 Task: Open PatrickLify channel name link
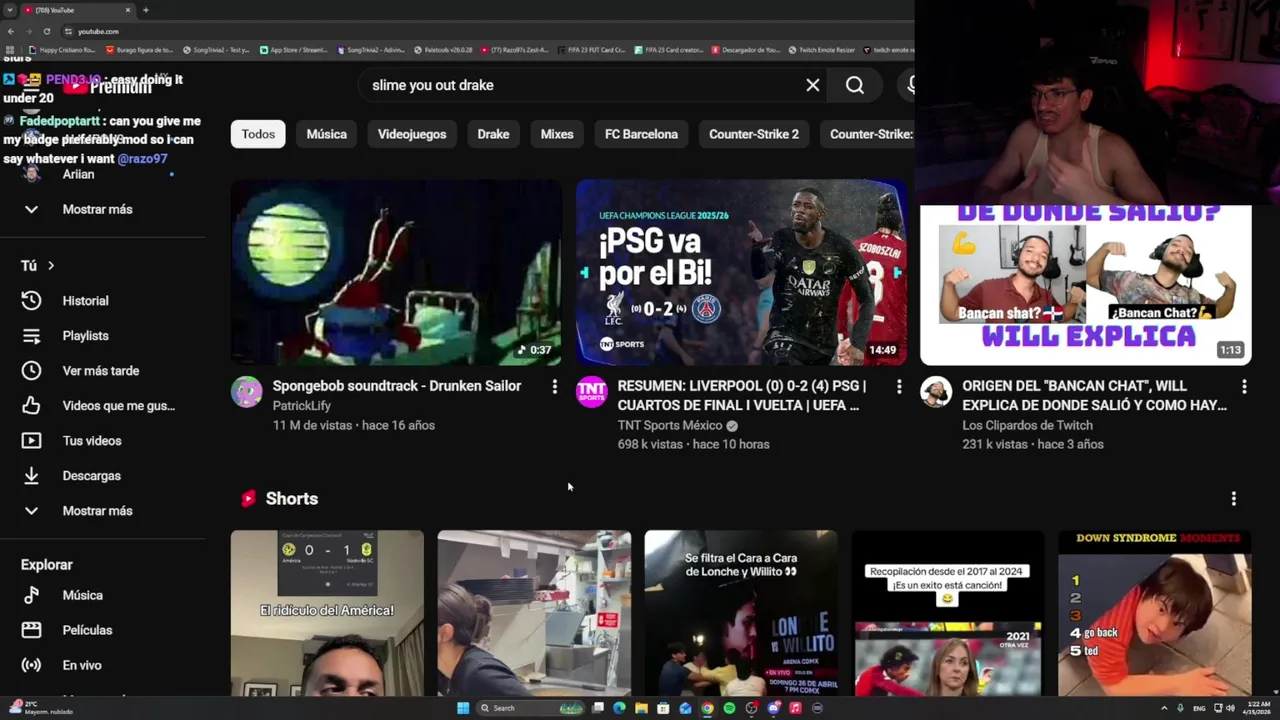coord(301,405)
